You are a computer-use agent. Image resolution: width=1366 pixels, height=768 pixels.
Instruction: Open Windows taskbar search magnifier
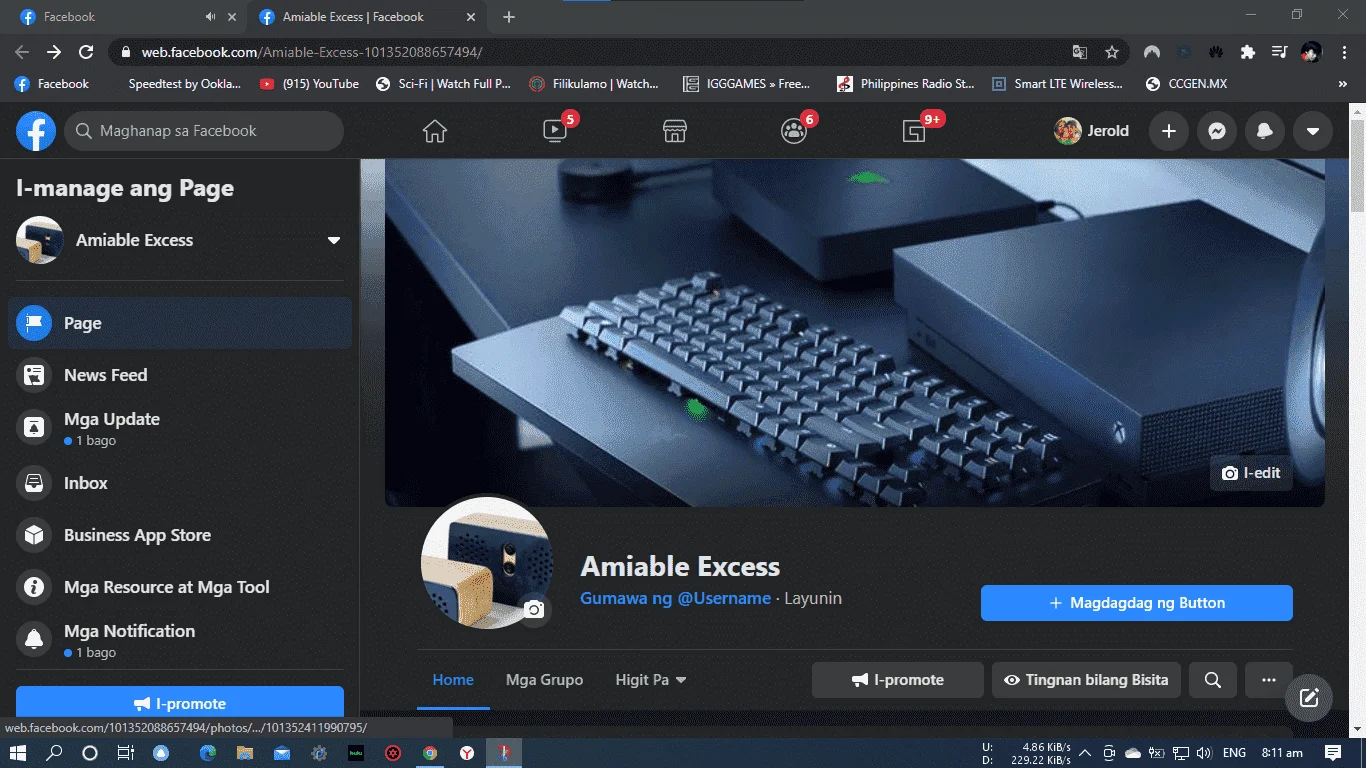click(x=54, y=753)
